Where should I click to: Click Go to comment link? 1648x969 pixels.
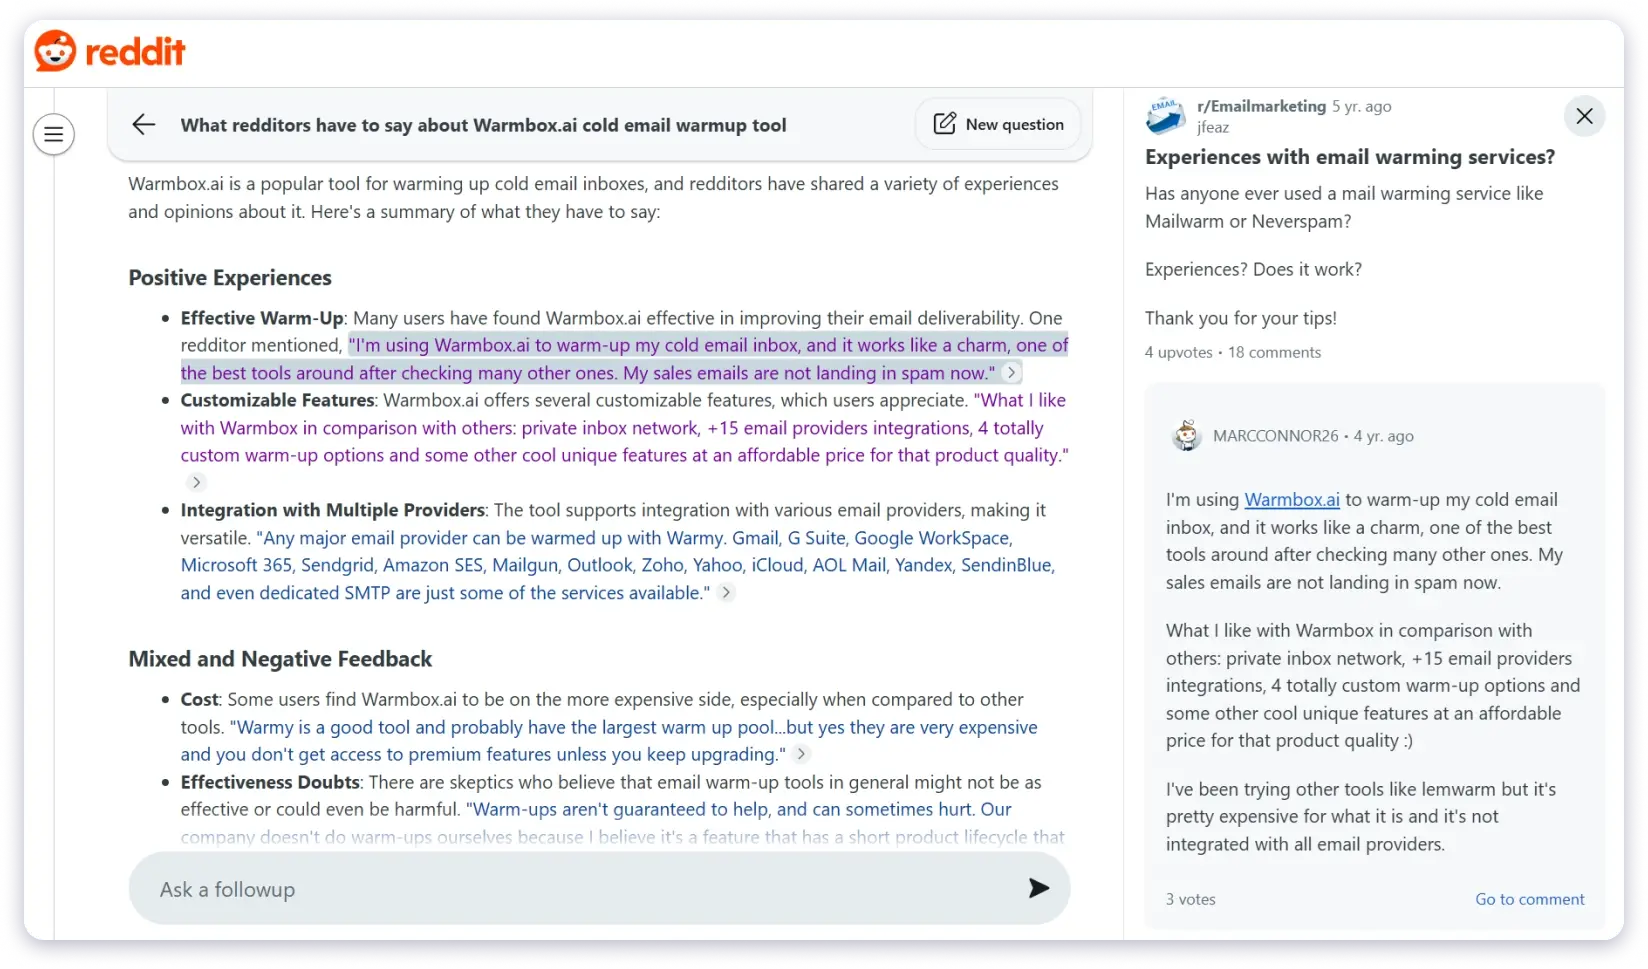click(x=1529, y=899)
